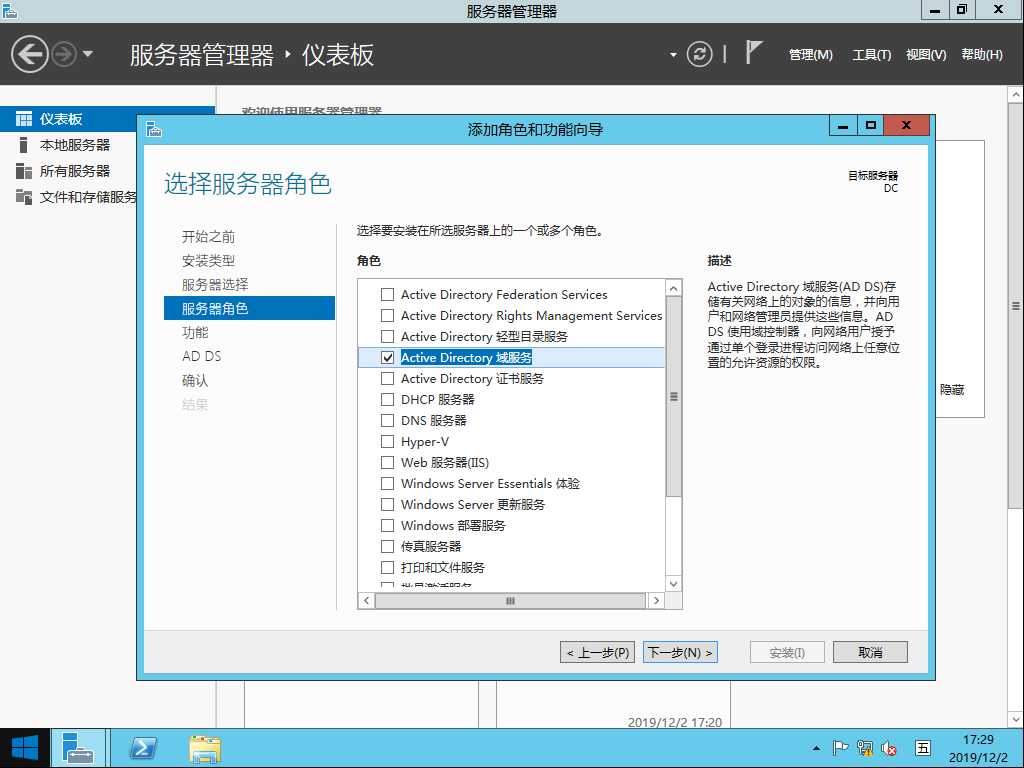
Task: Maximize the wizard window
Action: pyautogui.click(x=871, y=125)
